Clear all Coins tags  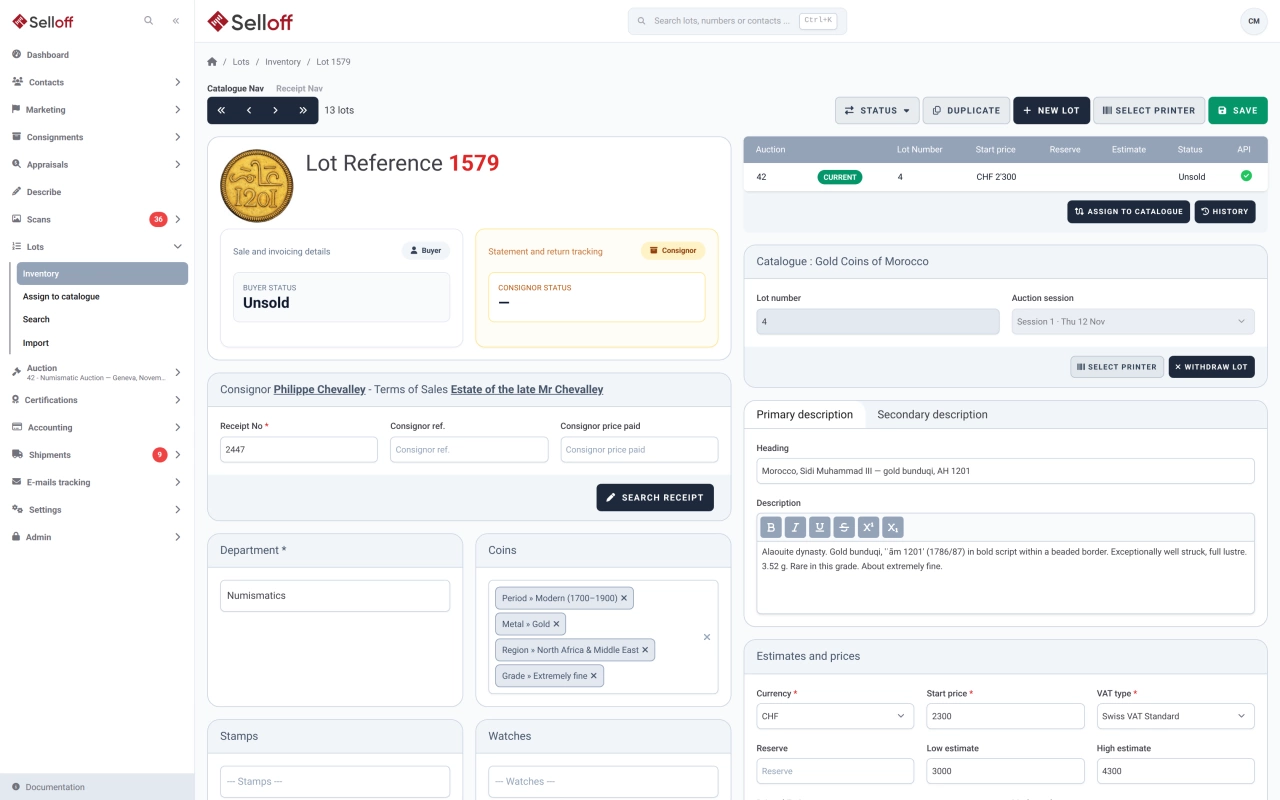pos(707,637)
